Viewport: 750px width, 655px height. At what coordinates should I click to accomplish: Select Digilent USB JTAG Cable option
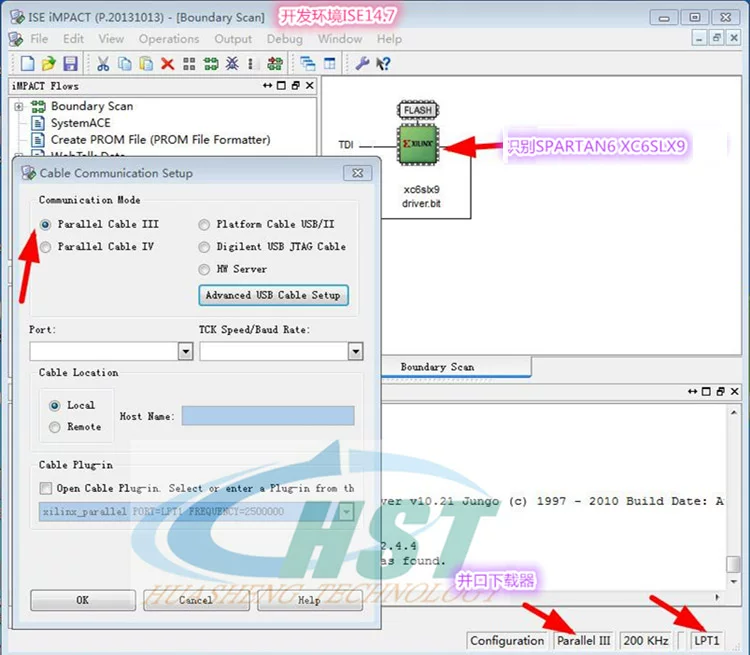click(x=204, y=247)
